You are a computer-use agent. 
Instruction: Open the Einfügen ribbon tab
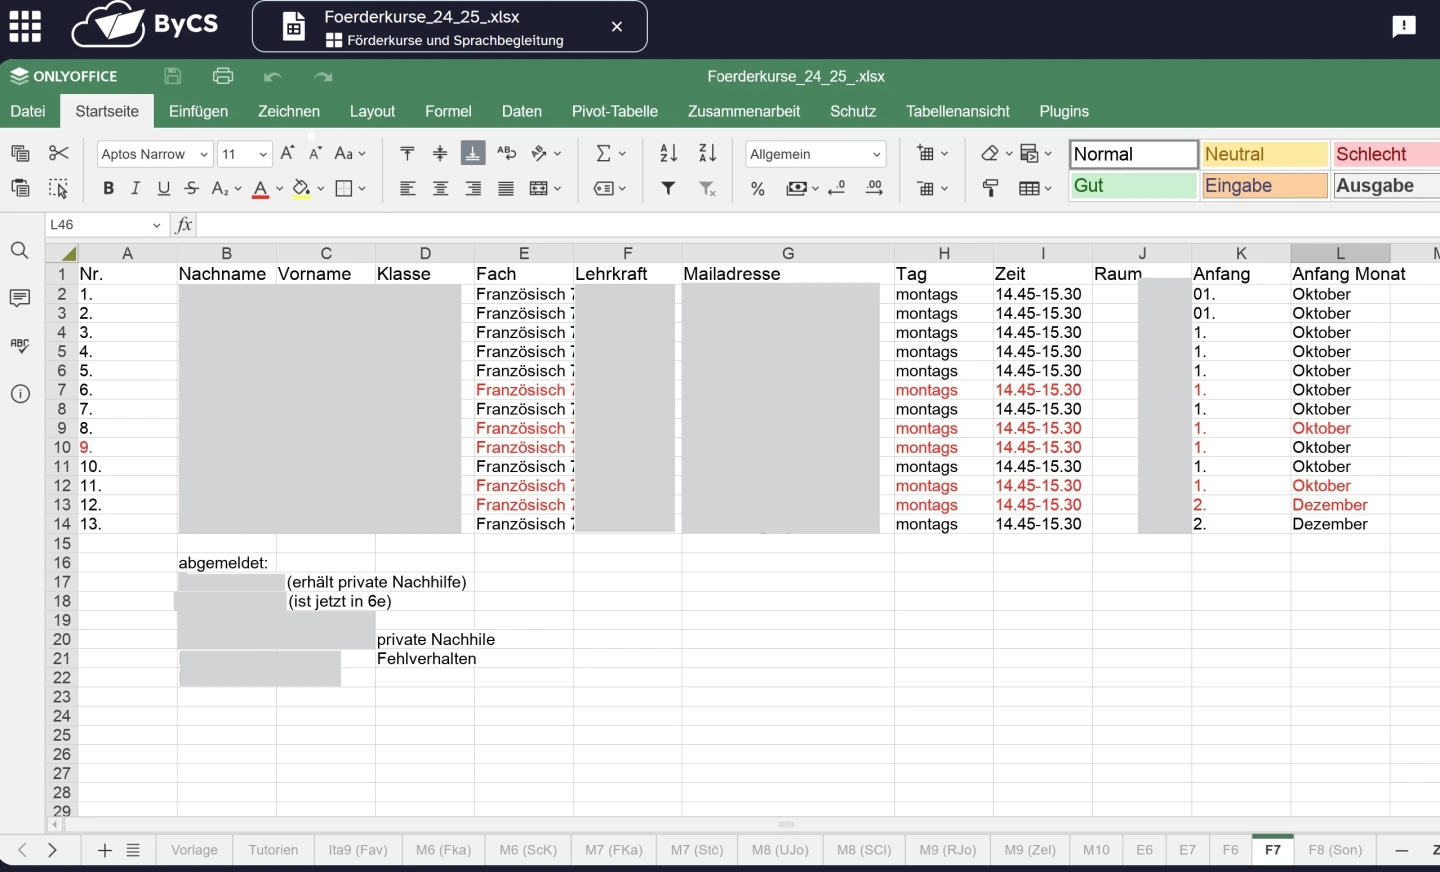[198, 111]
